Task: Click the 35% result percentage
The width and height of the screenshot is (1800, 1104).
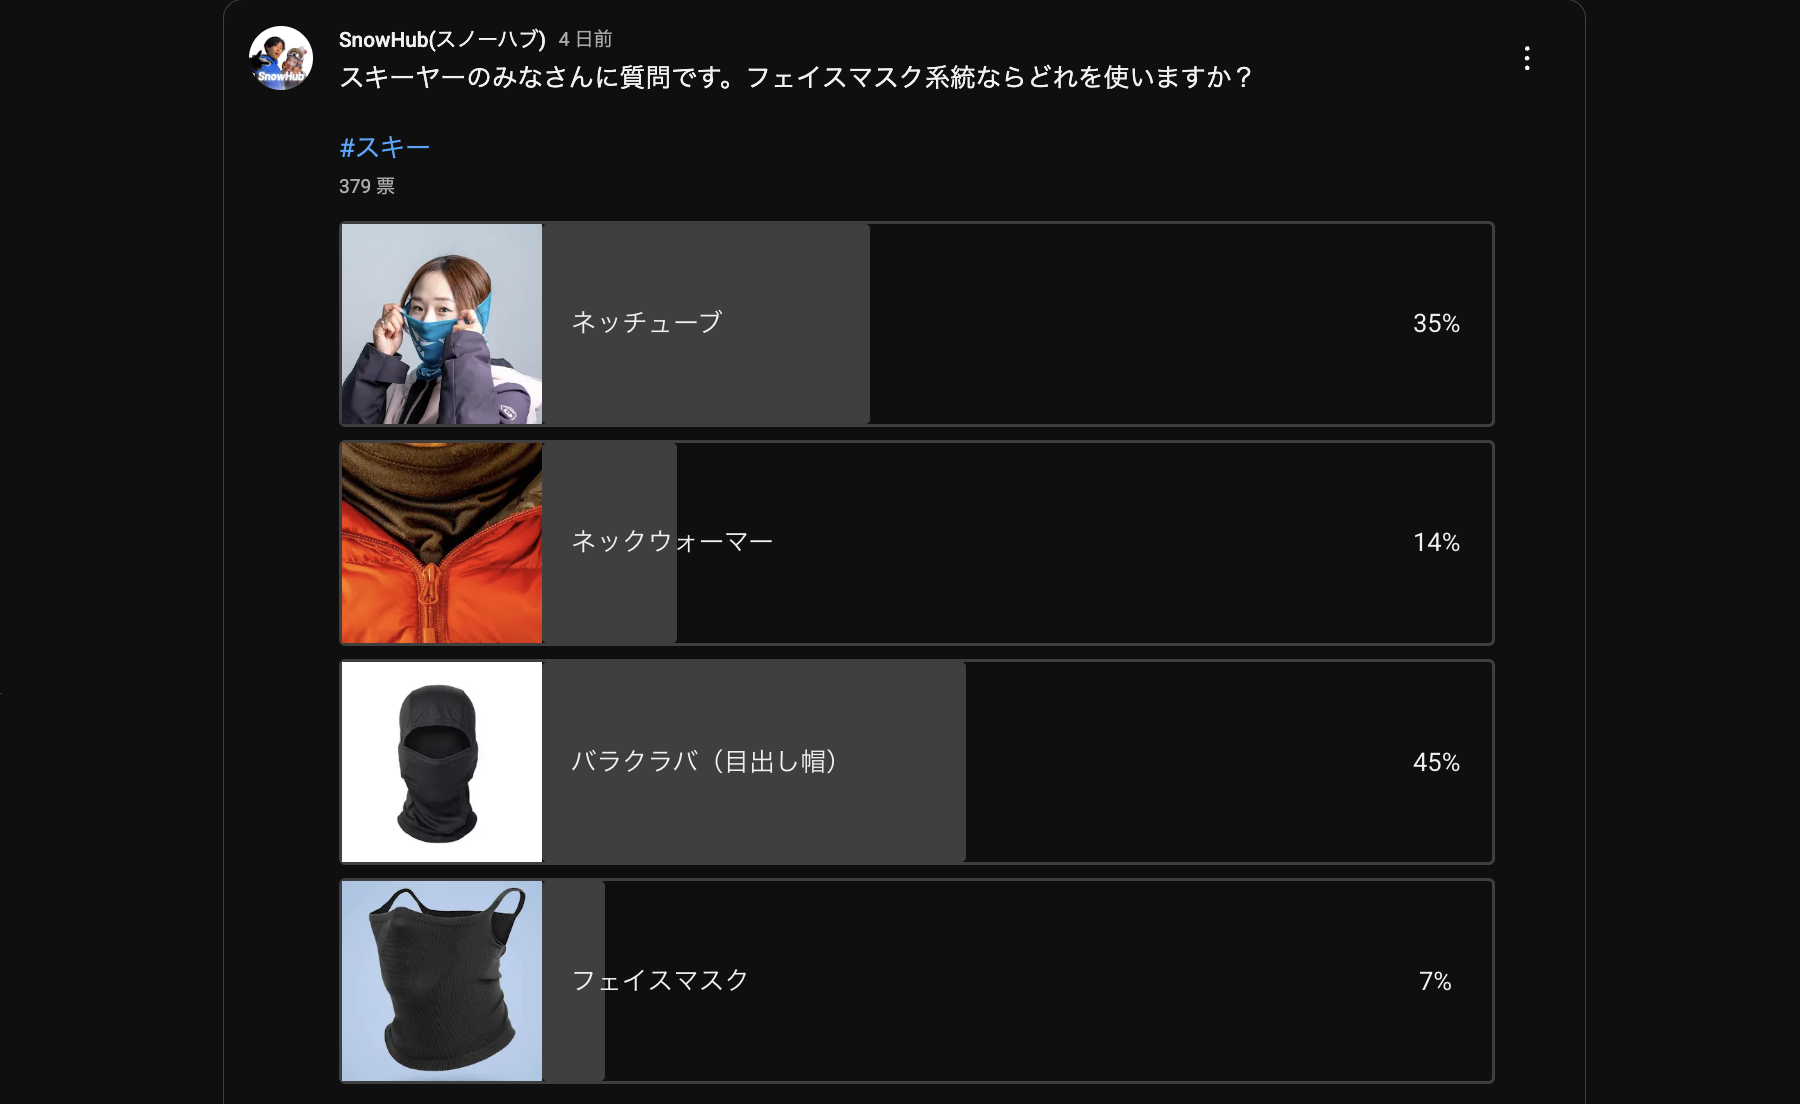Action: [x=1436, y=324]
